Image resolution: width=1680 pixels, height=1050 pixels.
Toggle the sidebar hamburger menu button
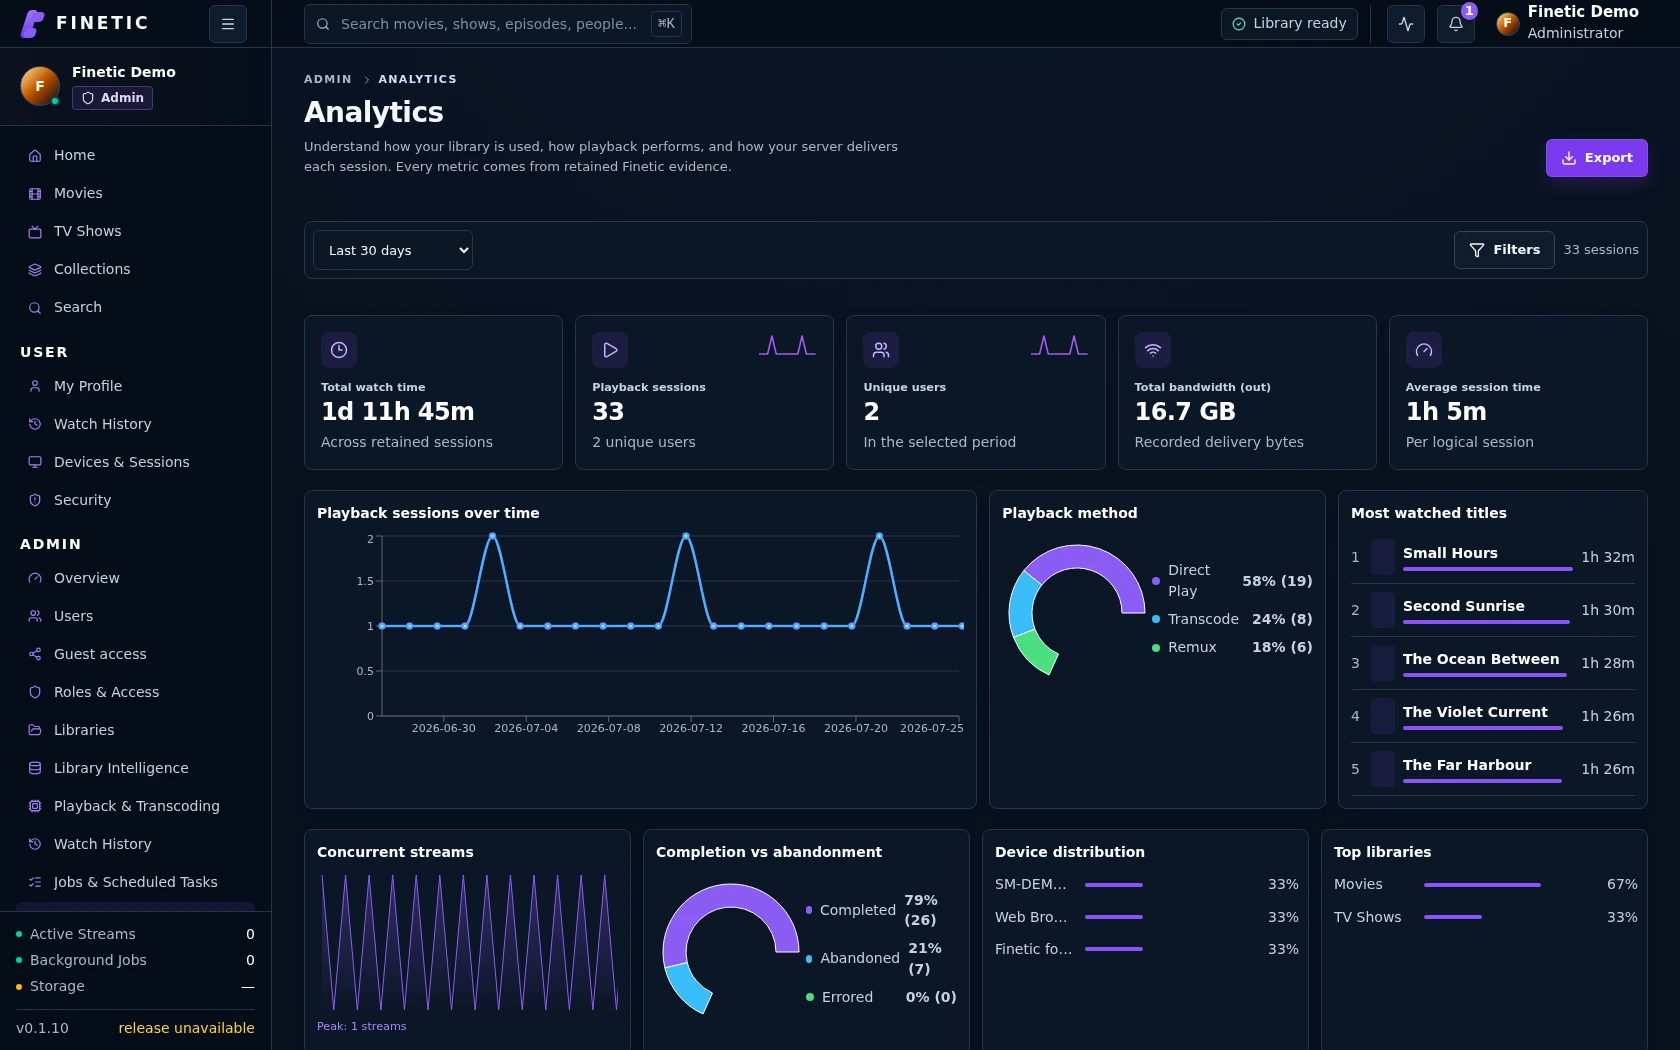(228, 24)
